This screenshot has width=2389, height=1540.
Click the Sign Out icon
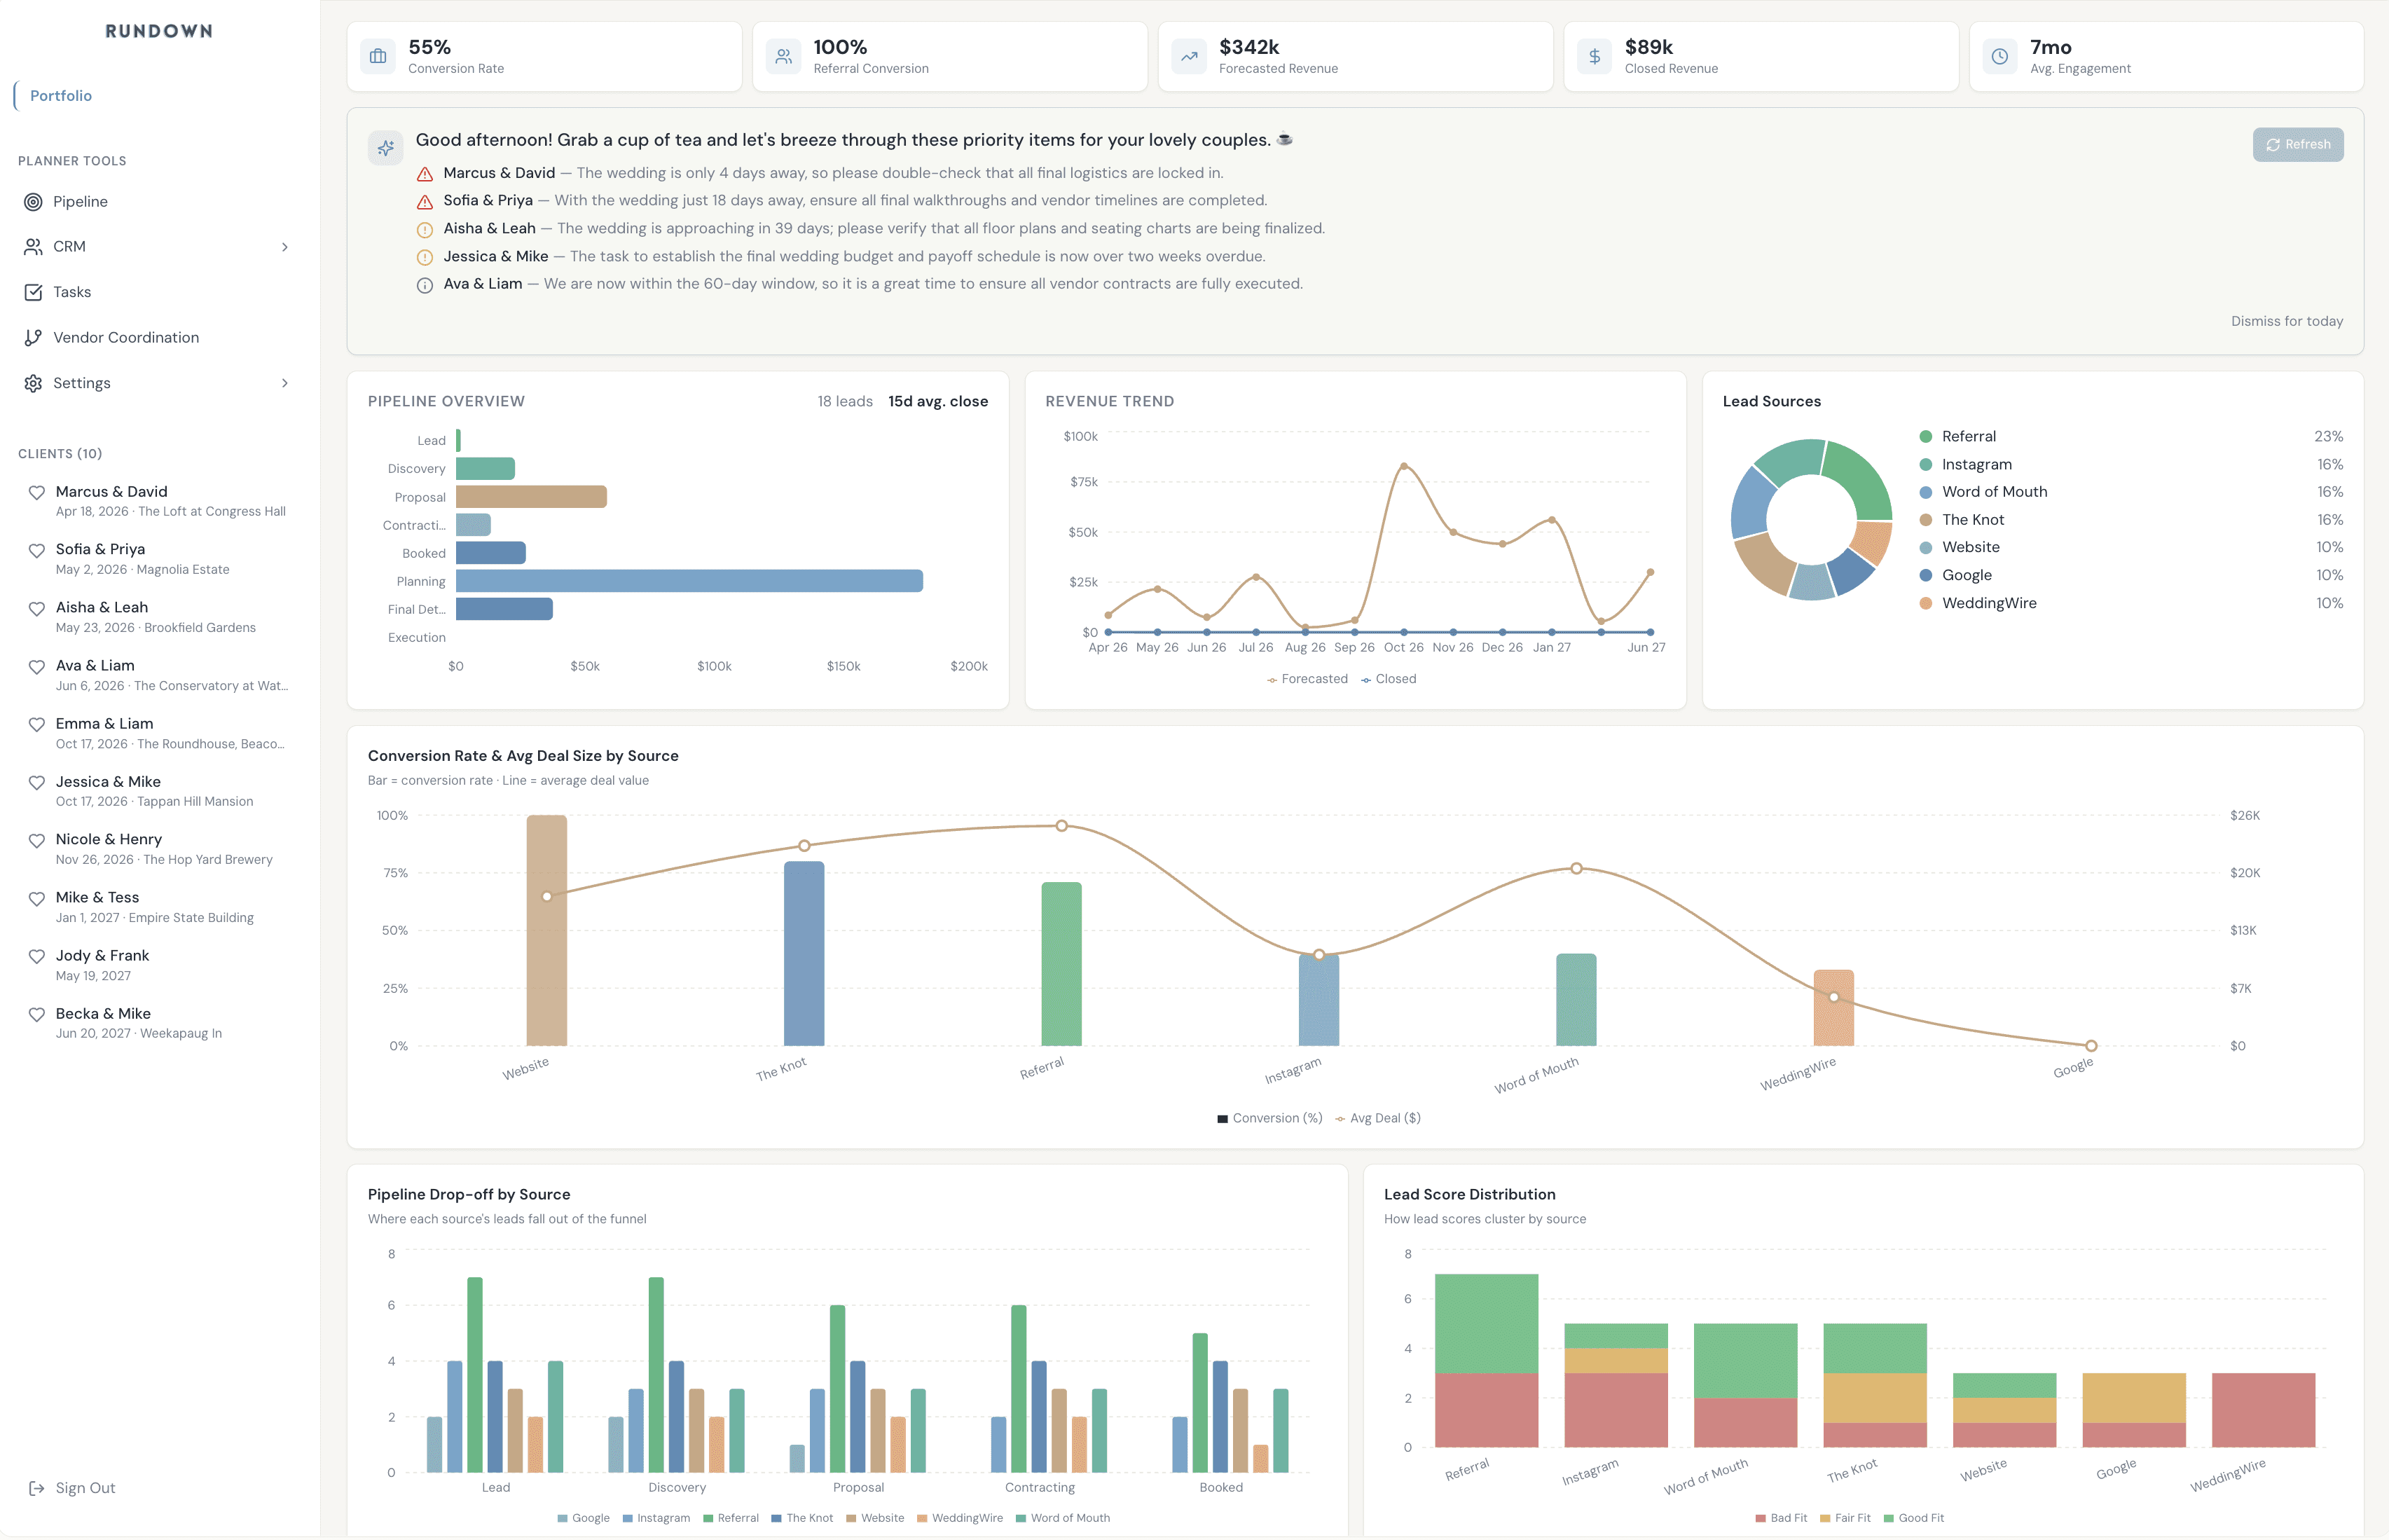tap(36, 1488)
